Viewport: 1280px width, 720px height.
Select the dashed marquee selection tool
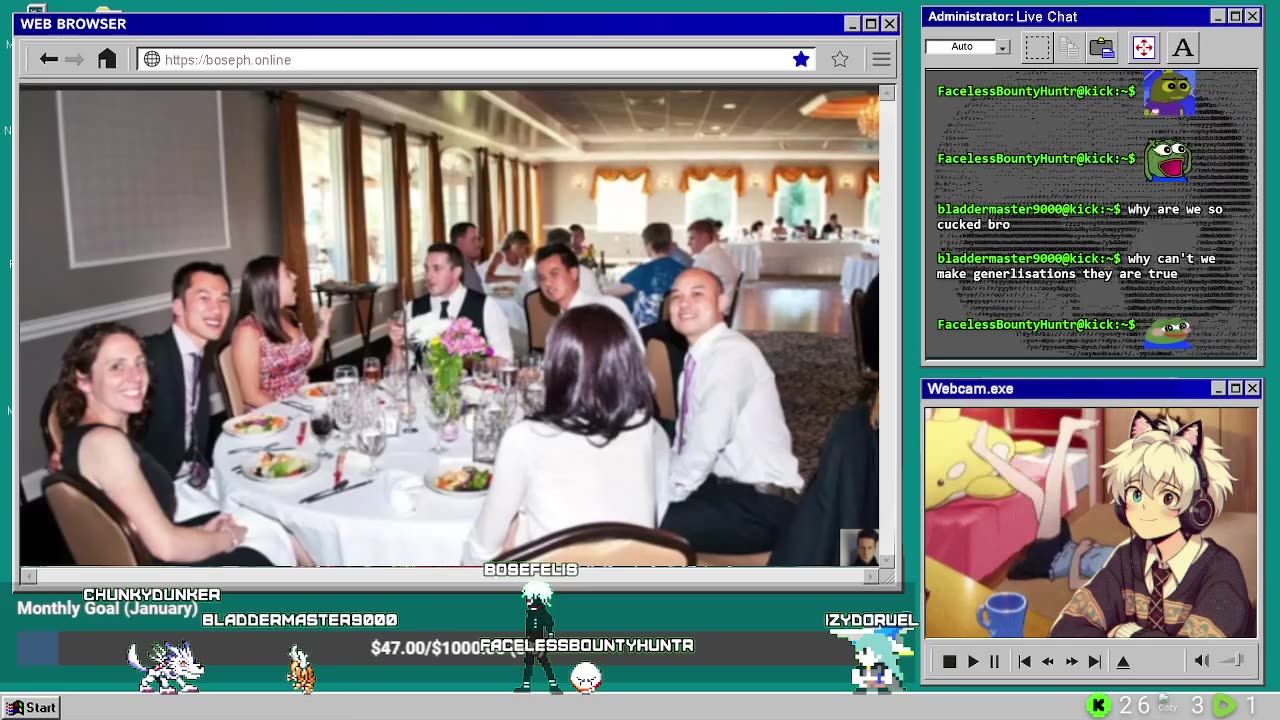coord(1037,47)
